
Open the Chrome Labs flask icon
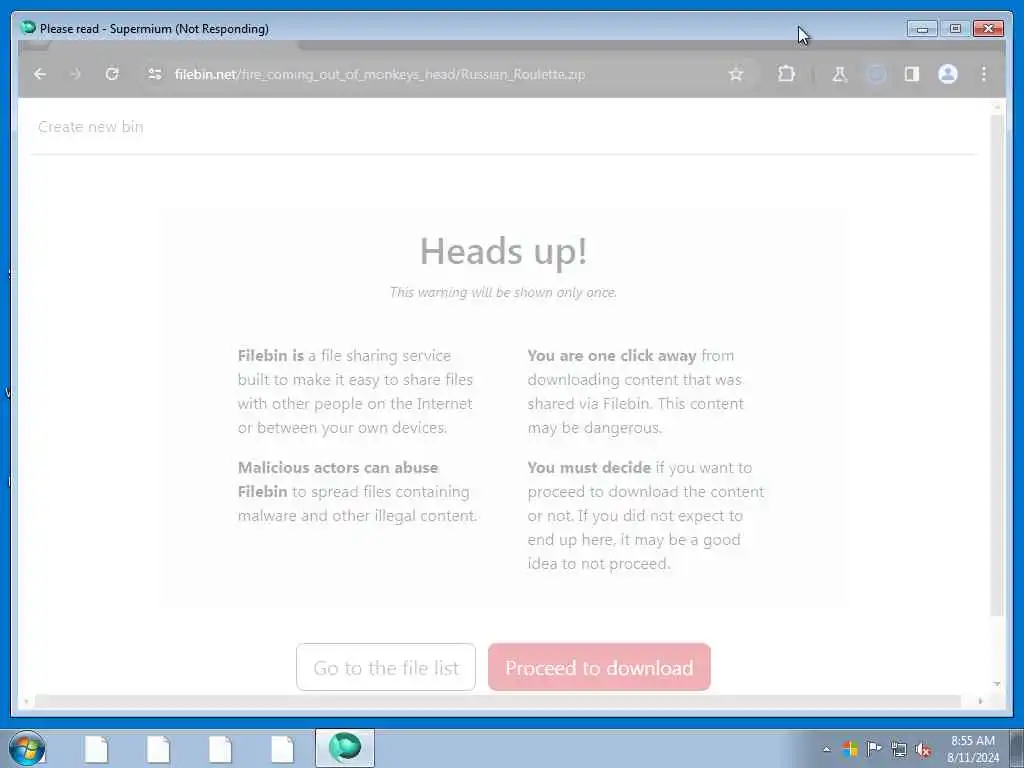[840, 74]
